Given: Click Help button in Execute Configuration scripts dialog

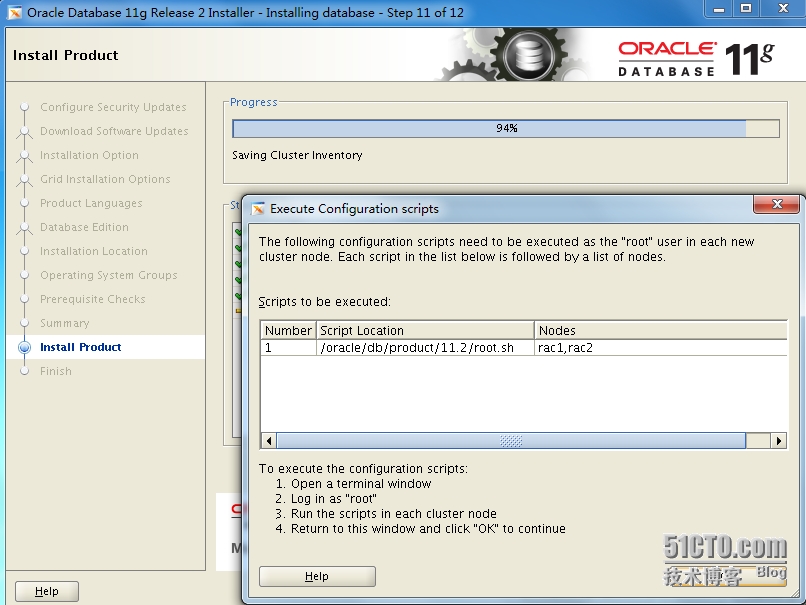Looking at the screenshot, I should click(x=317, y=576).
